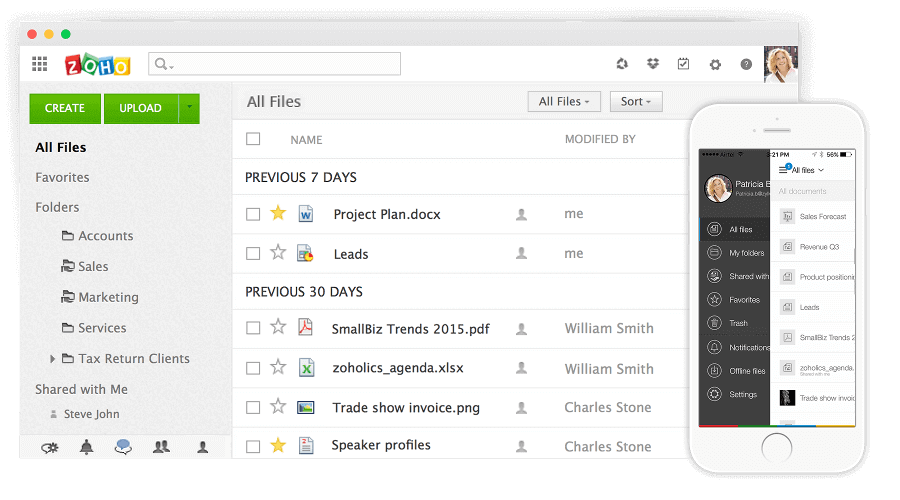
Task: Click the notifications bell in bottom bar
Action: tap(86, 448)
